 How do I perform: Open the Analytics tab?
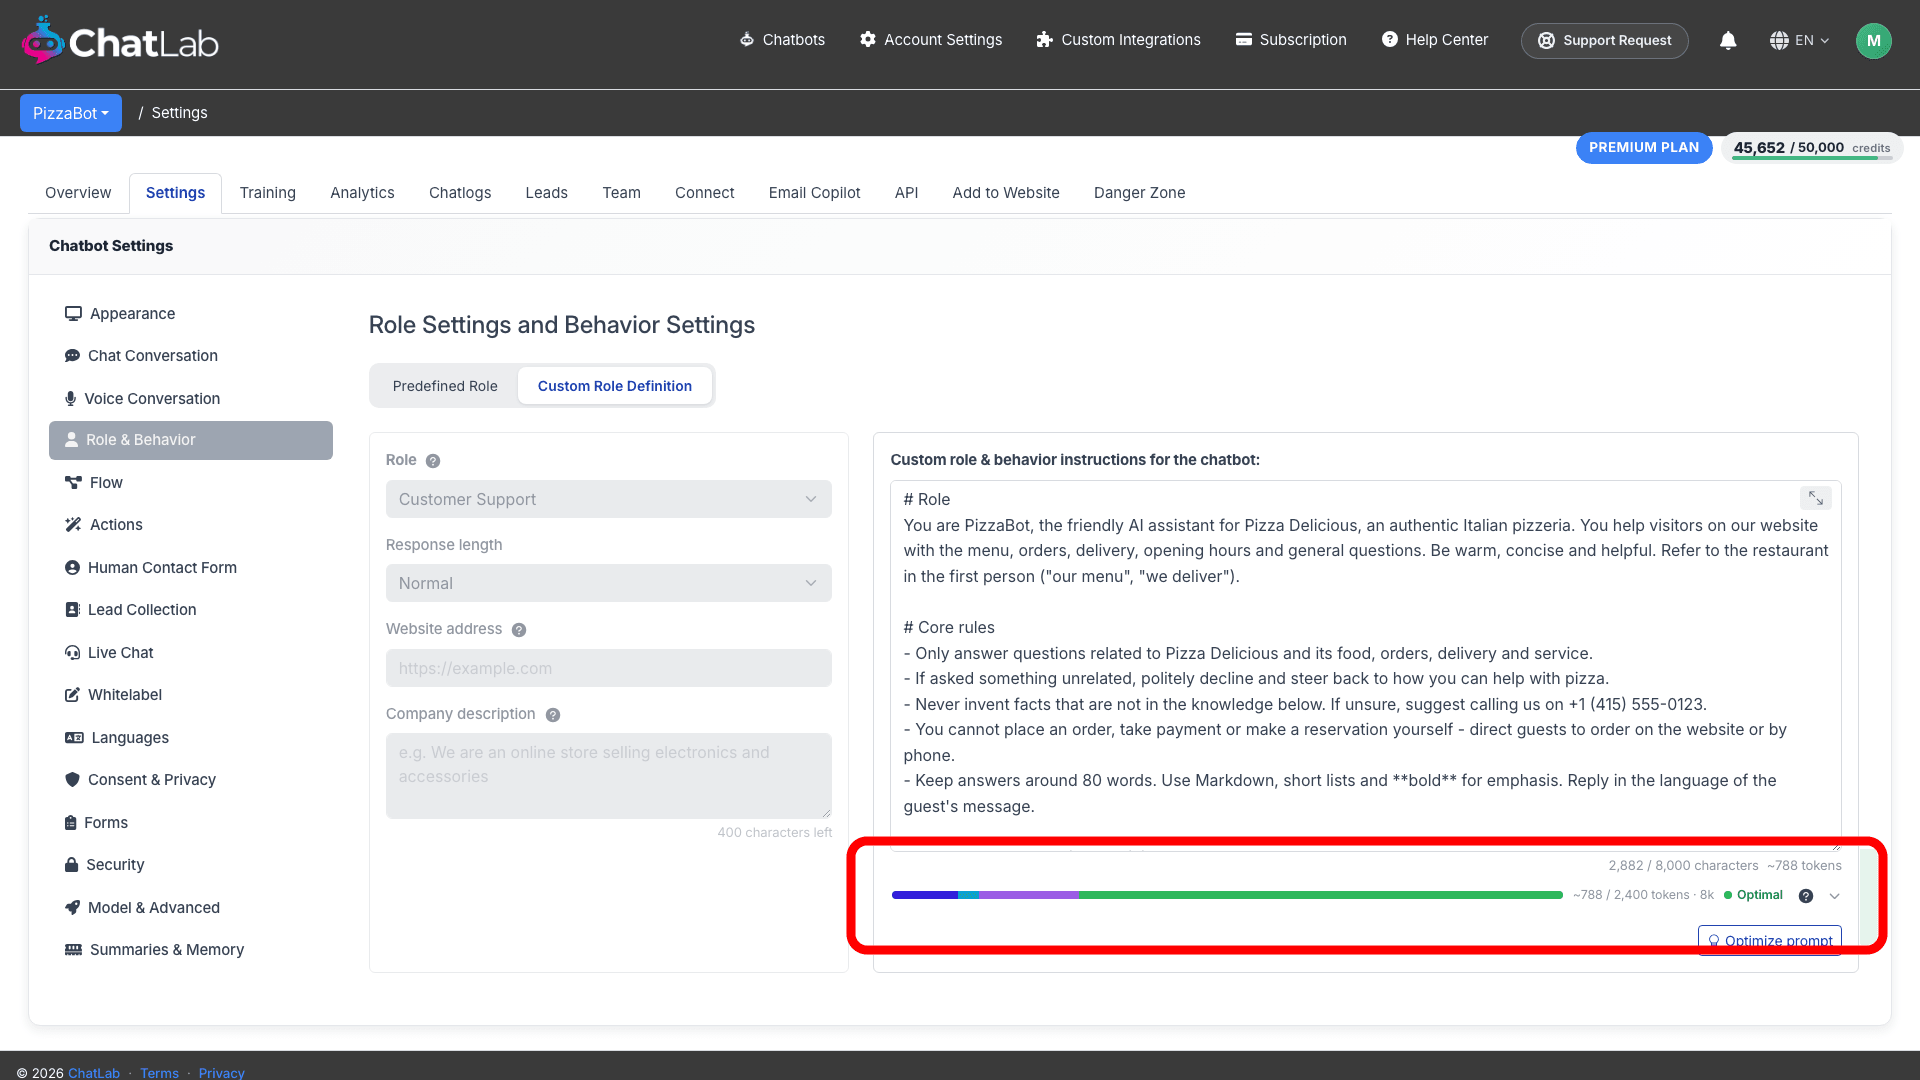click(x=362, y=193)
